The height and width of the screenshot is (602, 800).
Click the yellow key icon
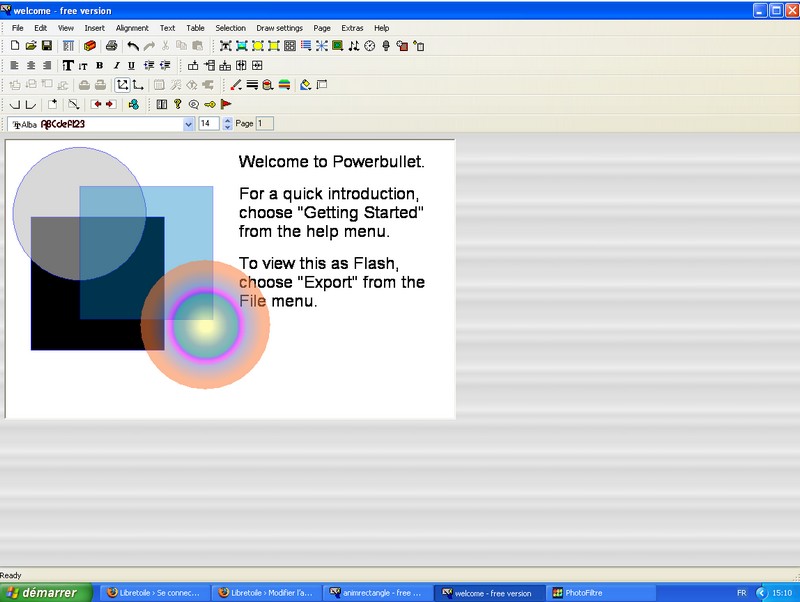[x=210, y=105]
